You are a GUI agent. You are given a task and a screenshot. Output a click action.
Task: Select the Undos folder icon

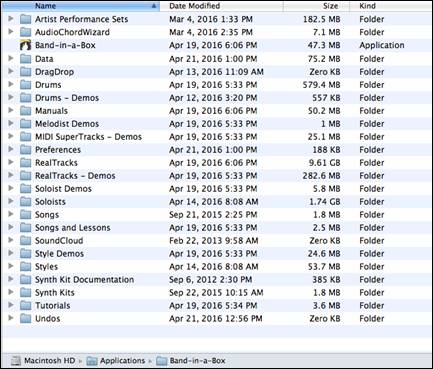[x=25, y=319]
